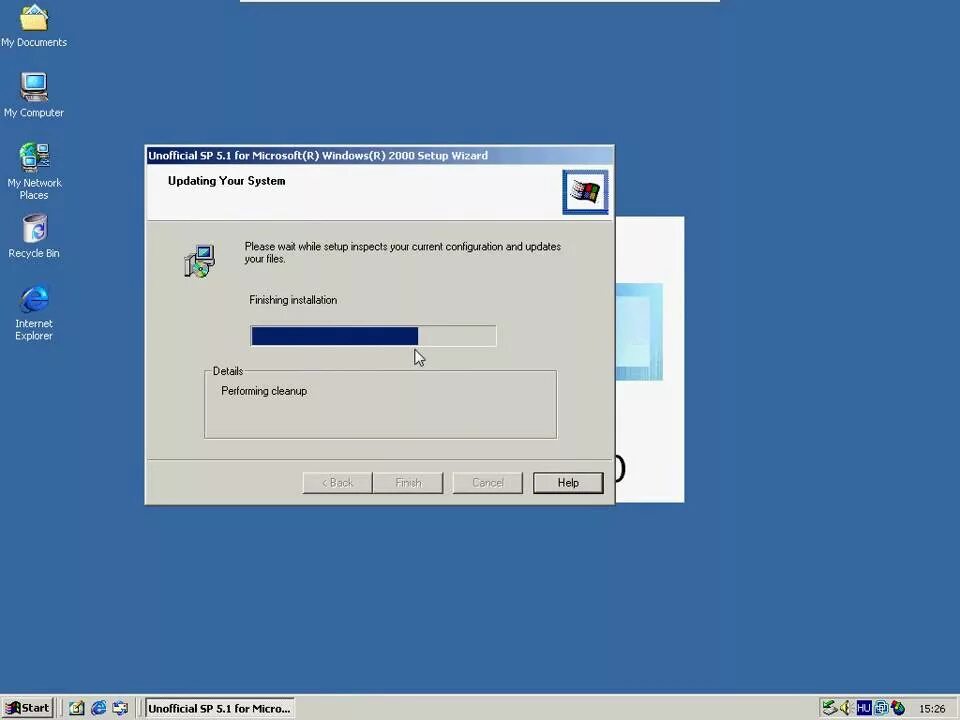Select My Network Places icon
This screenshot has height=720, width=960.
pyautogui.click(x=34, y=171)
